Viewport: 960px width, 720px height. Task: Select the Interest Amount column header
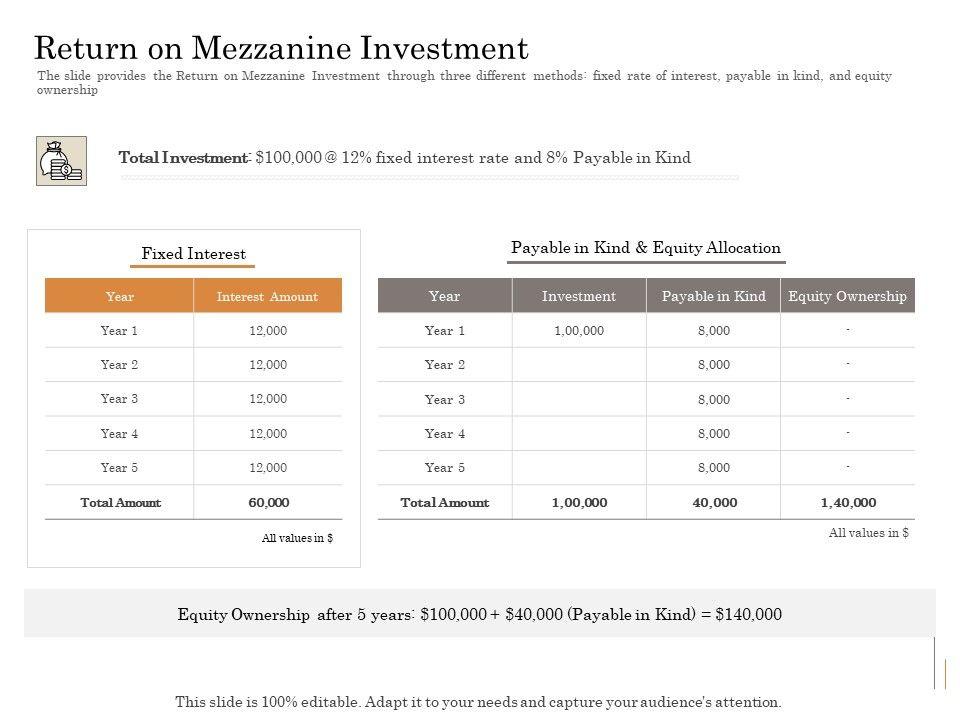coord(267,296)
